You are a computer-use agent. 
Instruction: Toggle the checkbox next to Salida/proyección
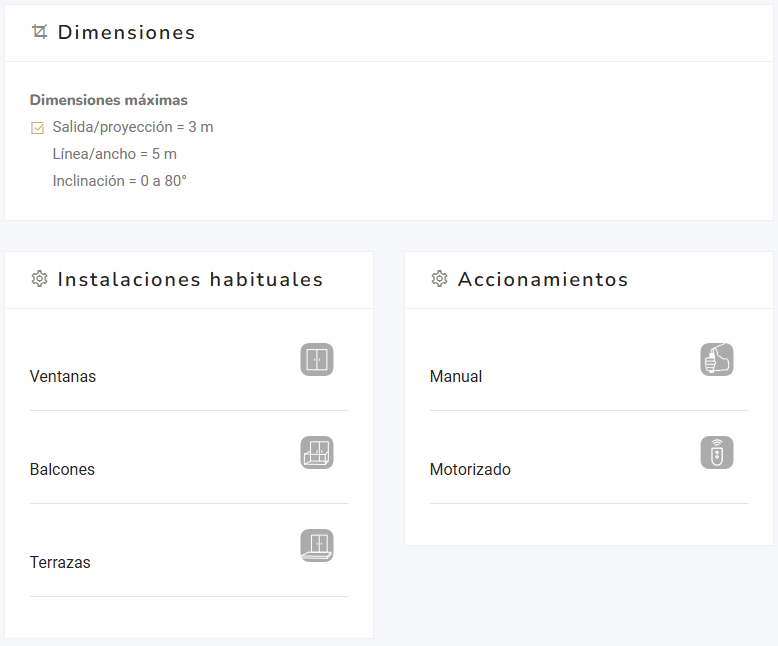38,128
